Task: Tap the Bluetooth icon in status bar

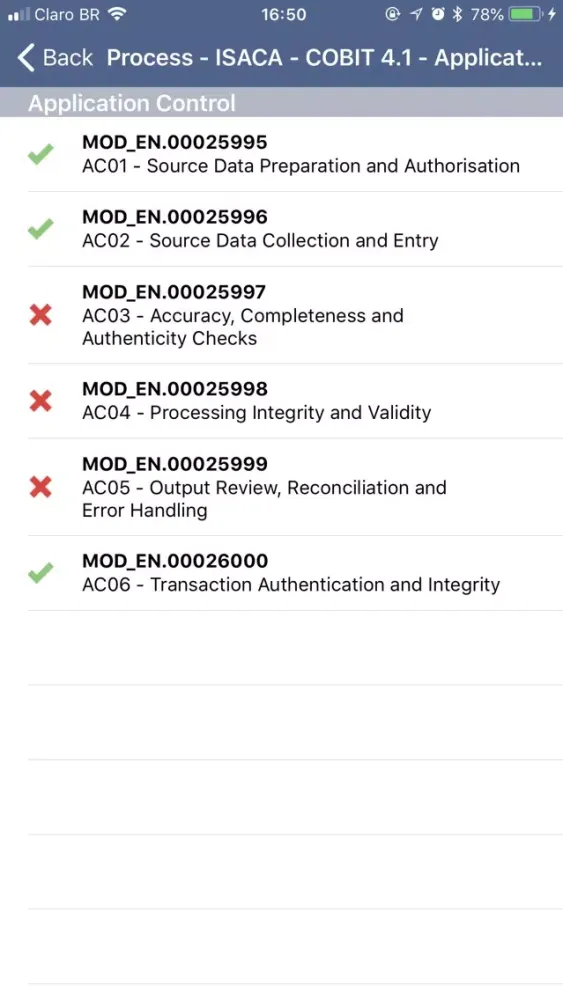Action: coord(457,14)
